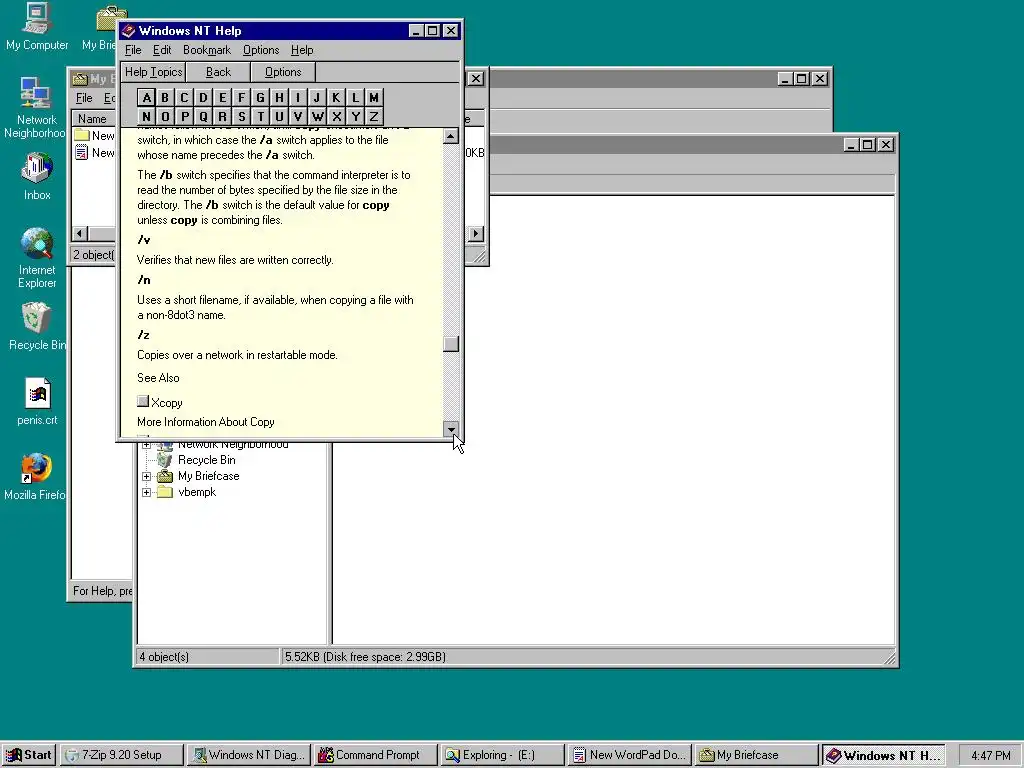This screenshot has height=768, width=1024.
Task: Expand the My Briefcase tree node
Action: [146, 476]
